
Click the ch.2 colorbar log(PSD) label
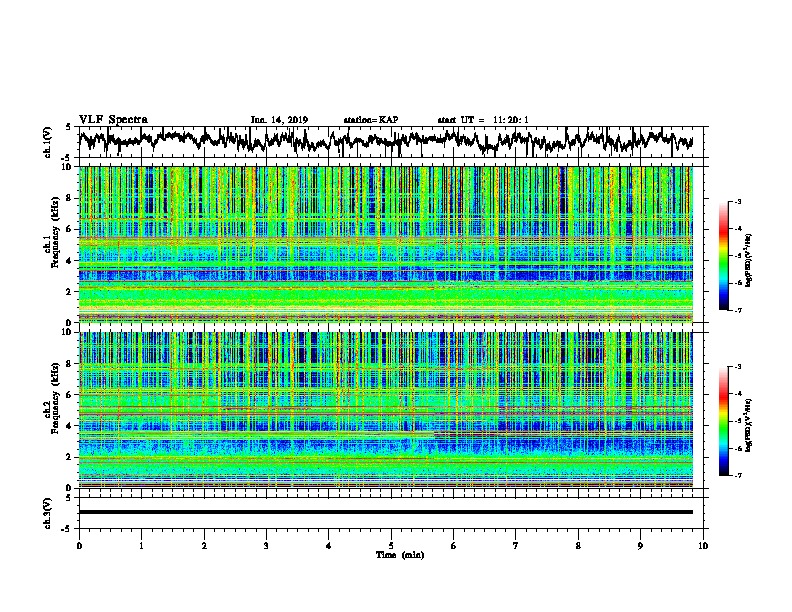(x=748, y=425)
